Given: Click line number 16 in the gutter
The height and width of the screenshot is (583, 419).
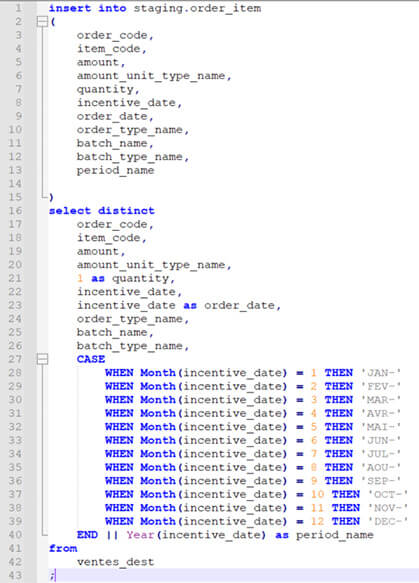Looking at the screenshot, I should click(15, 211).
